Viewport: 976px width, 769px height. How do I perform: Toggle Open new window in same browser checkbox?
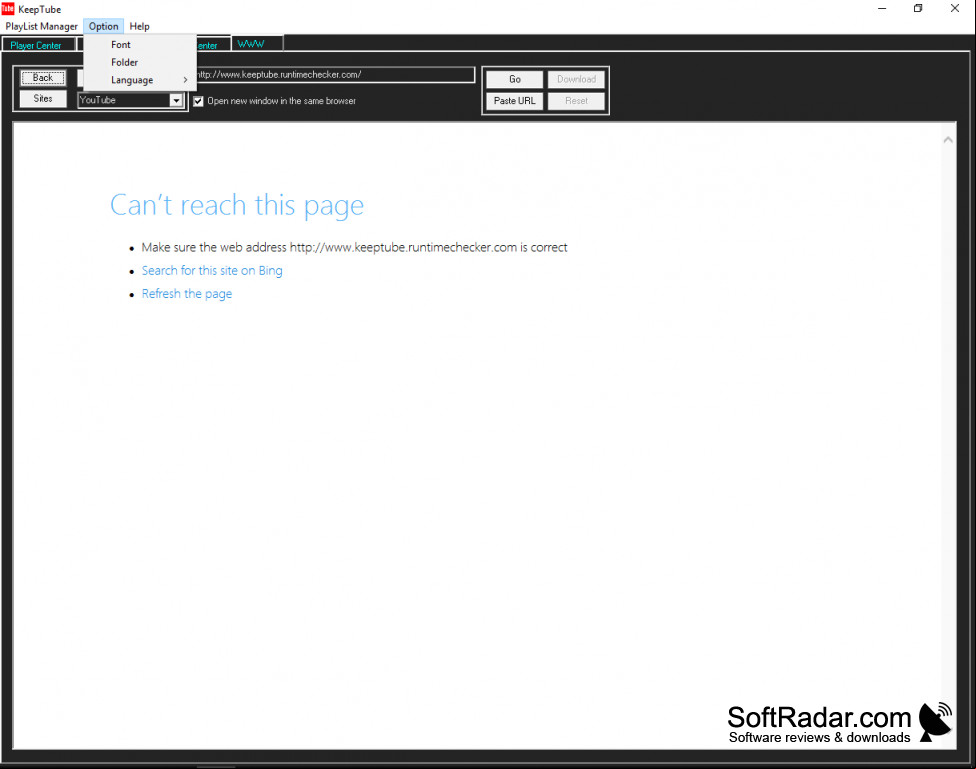pos(199,101)
